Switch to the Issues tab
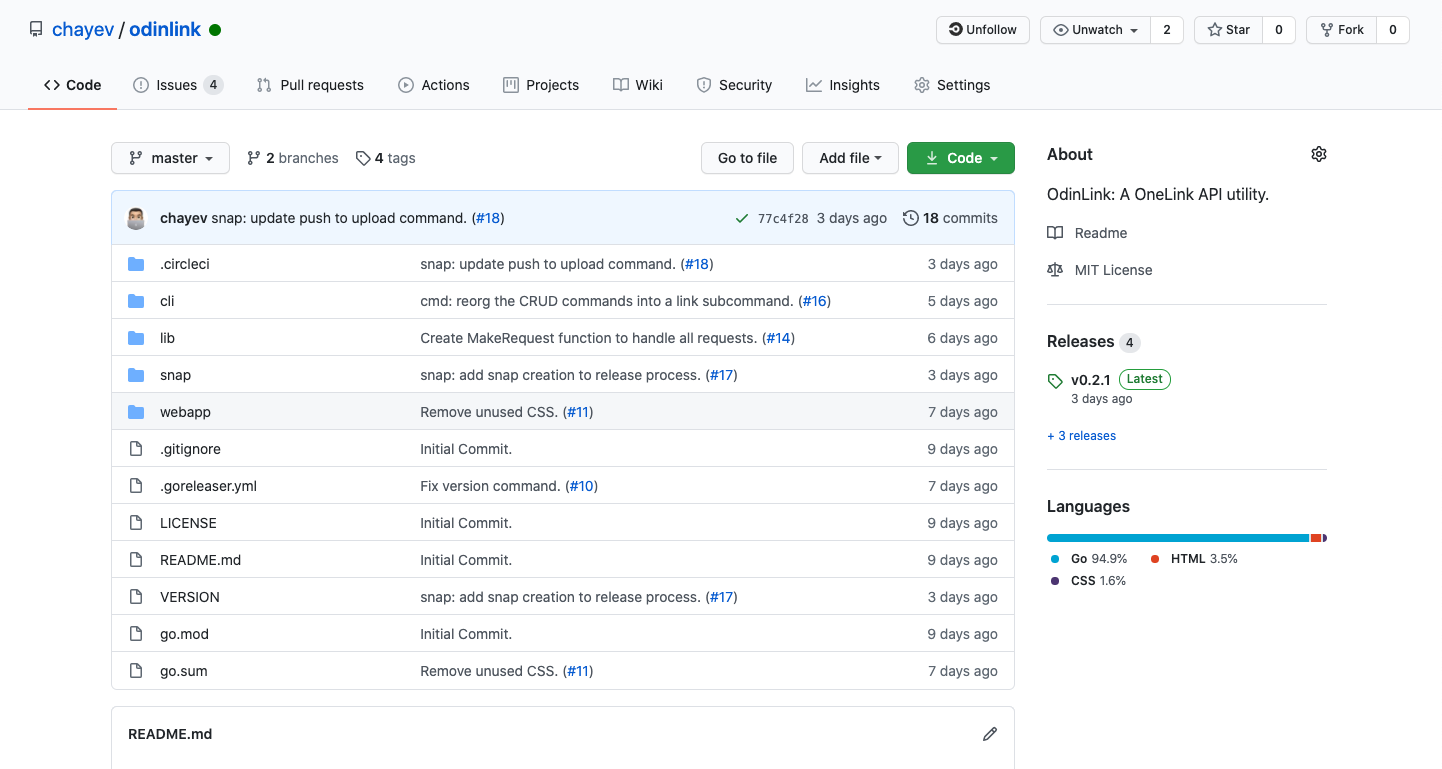The height and width of the screenshot is (769, 1442). (177, 85)
